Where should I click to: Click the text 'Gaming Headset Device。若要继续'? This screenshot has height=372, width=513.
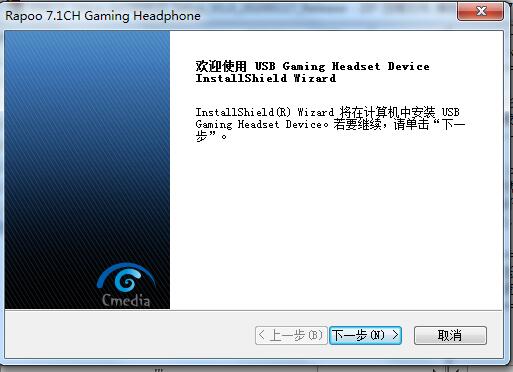[288, 124]
